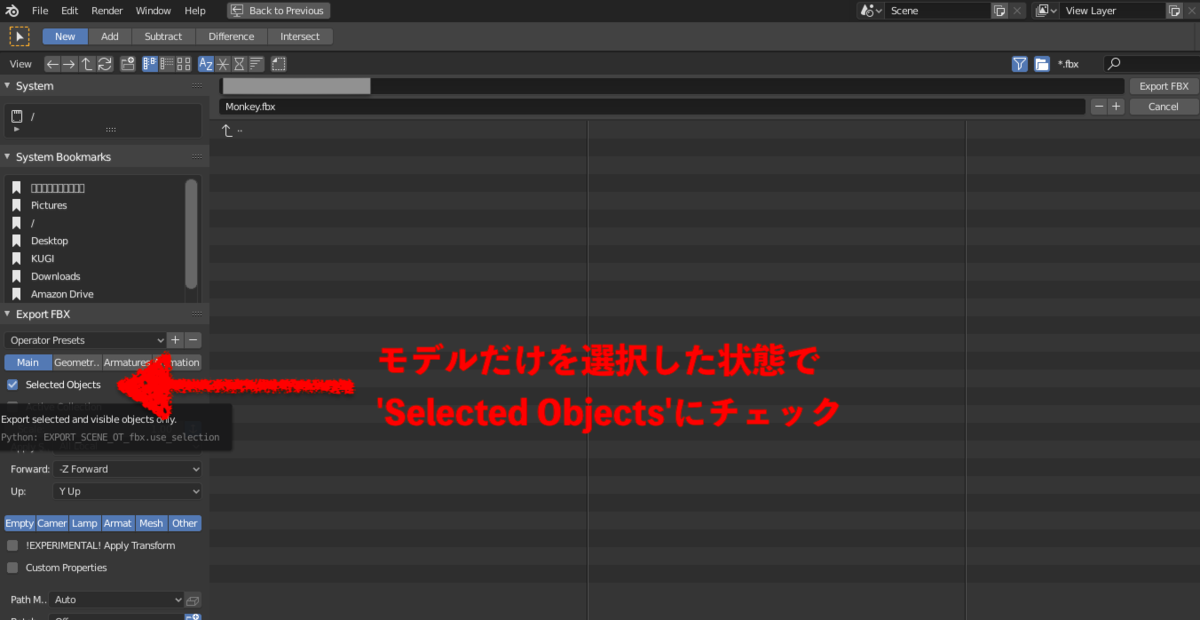
Task: Enable Custom Properties checkbox
Action: pyautogui.click(x=13, y=567)
